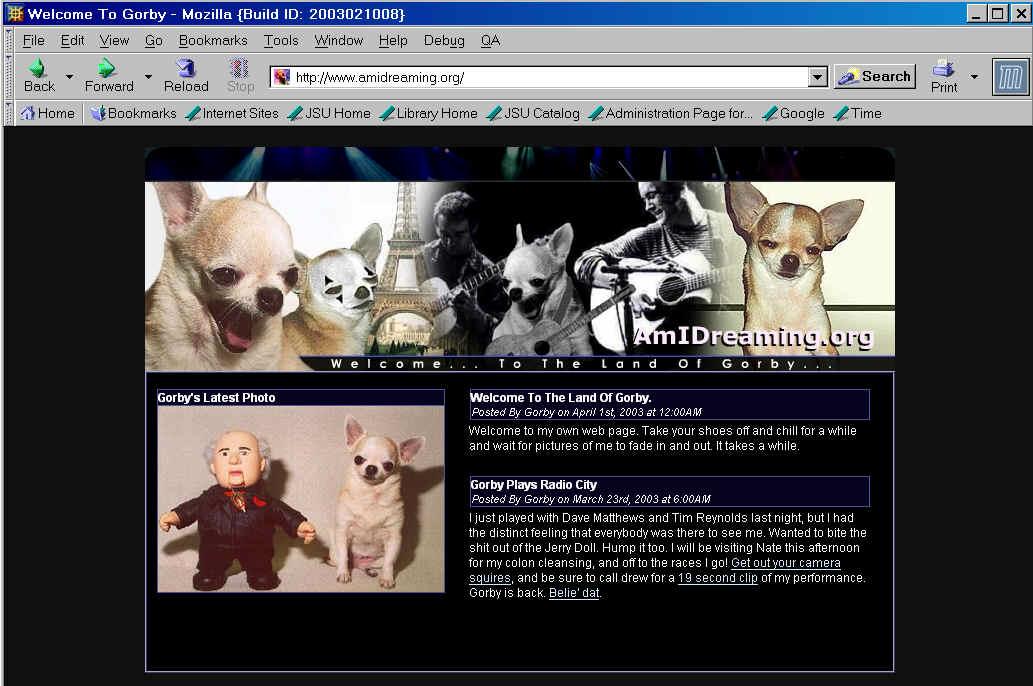Expand the Back history dropdown arrow

click(69, 76)
